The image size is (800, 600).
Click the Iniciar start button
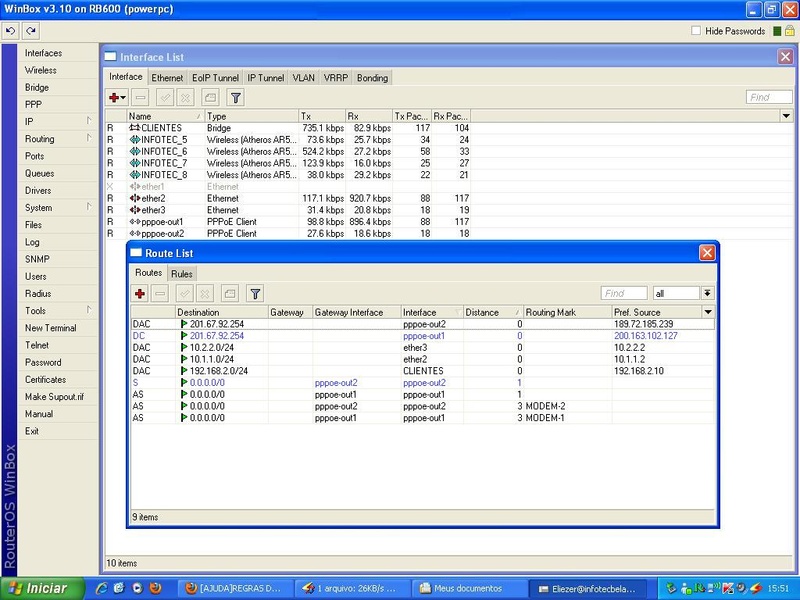tap(42, 588)
